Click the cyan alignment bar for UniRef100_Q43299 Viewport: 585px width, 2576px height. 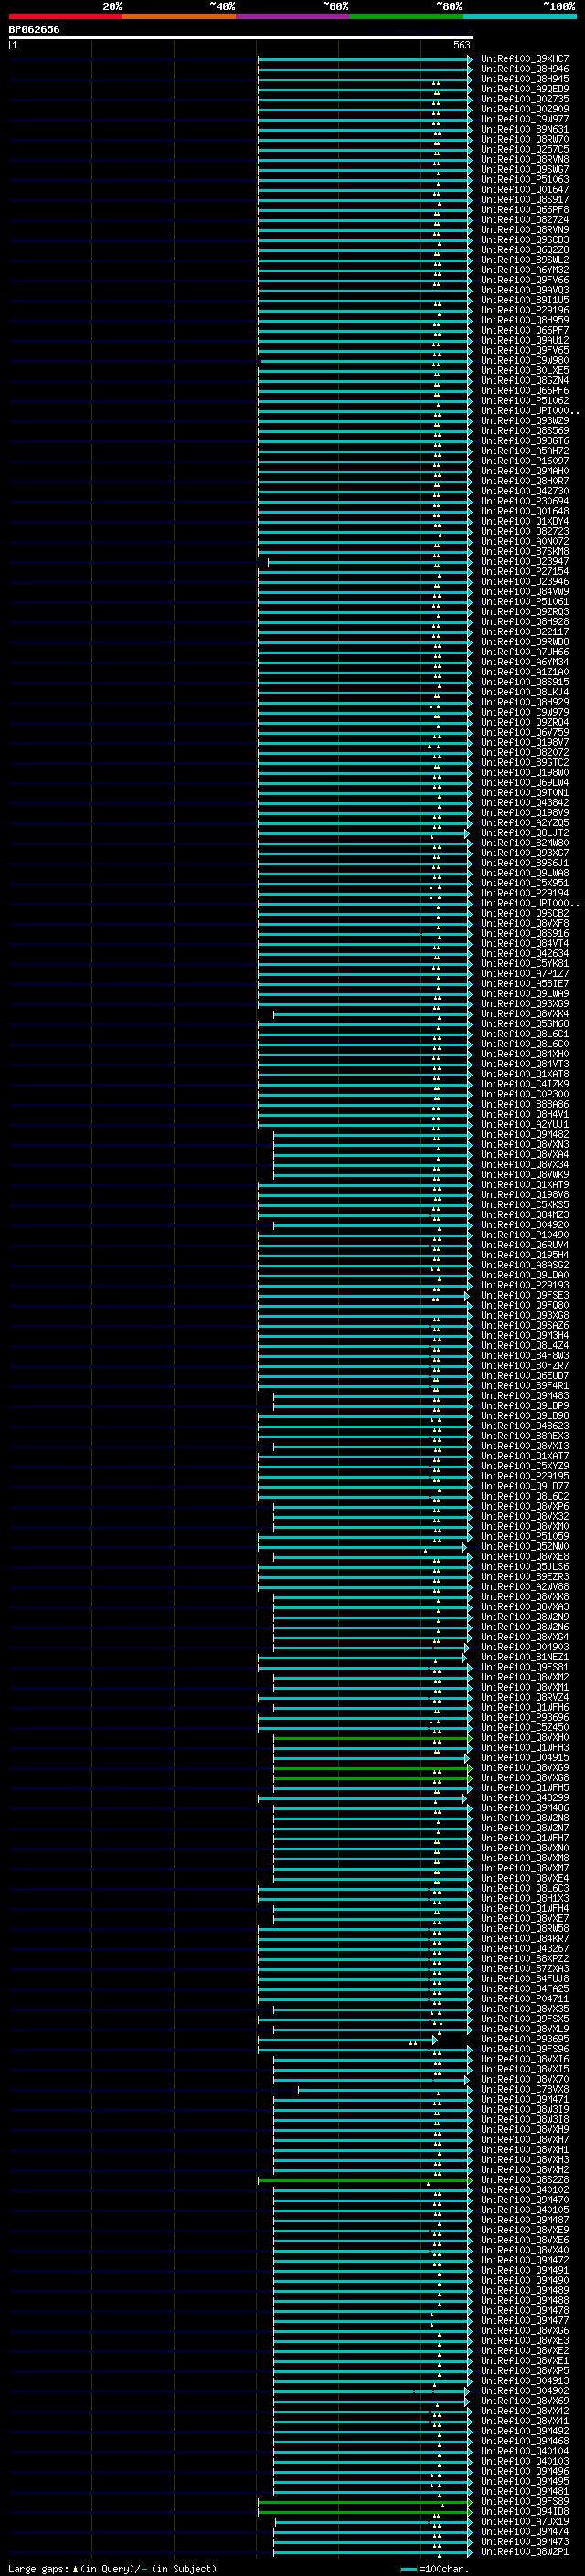point(361,1798)
